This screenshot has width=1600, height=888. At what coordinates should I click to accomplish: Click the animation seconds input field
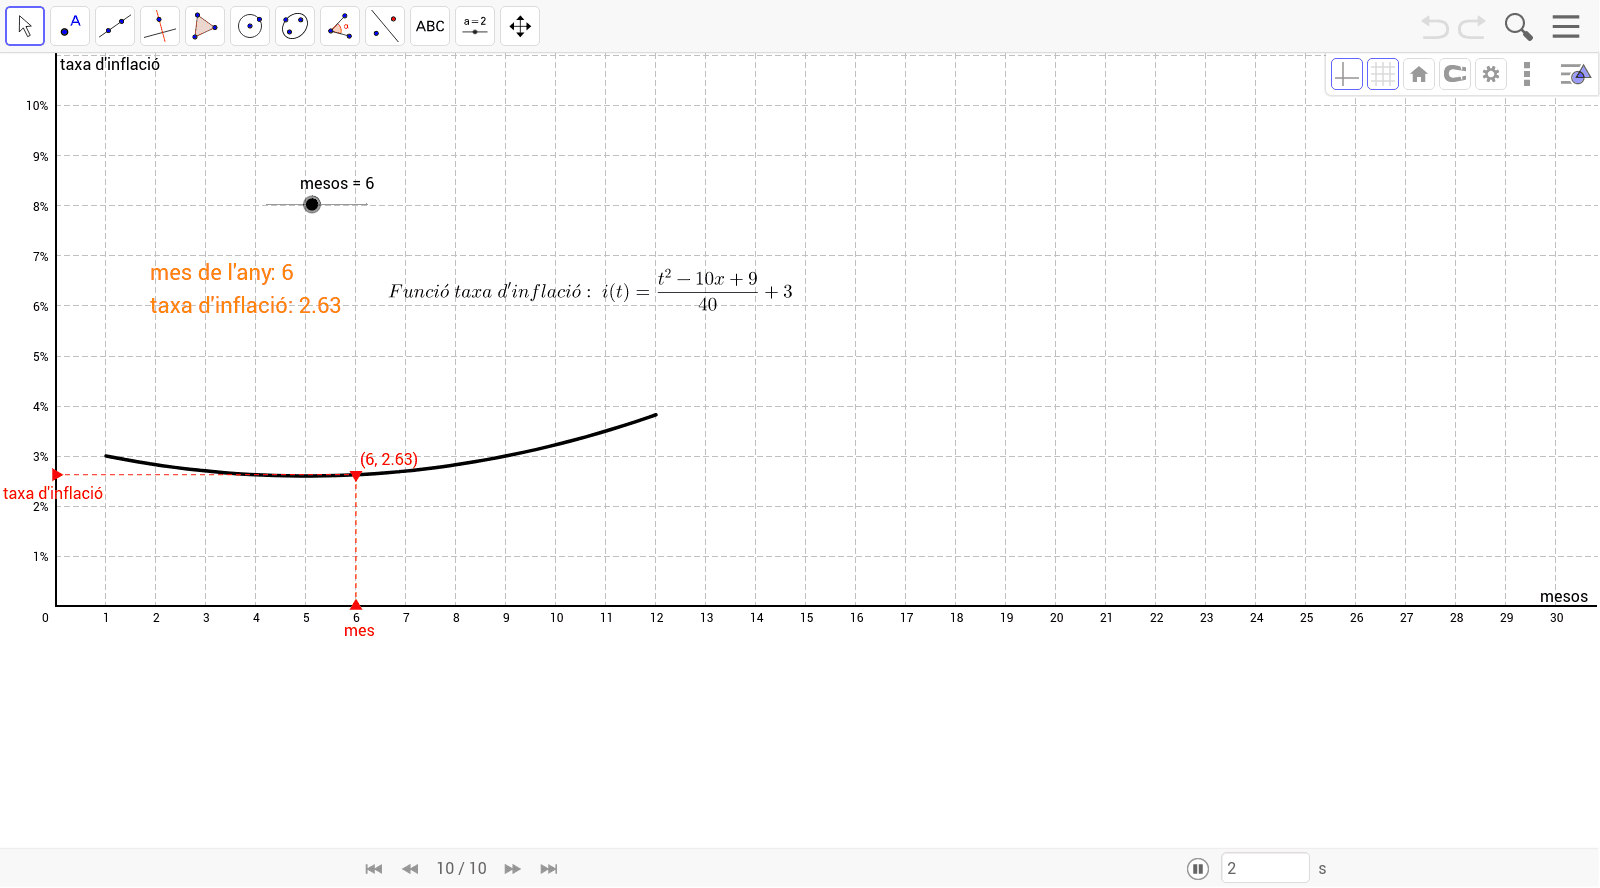click(x=1265, y=868)
